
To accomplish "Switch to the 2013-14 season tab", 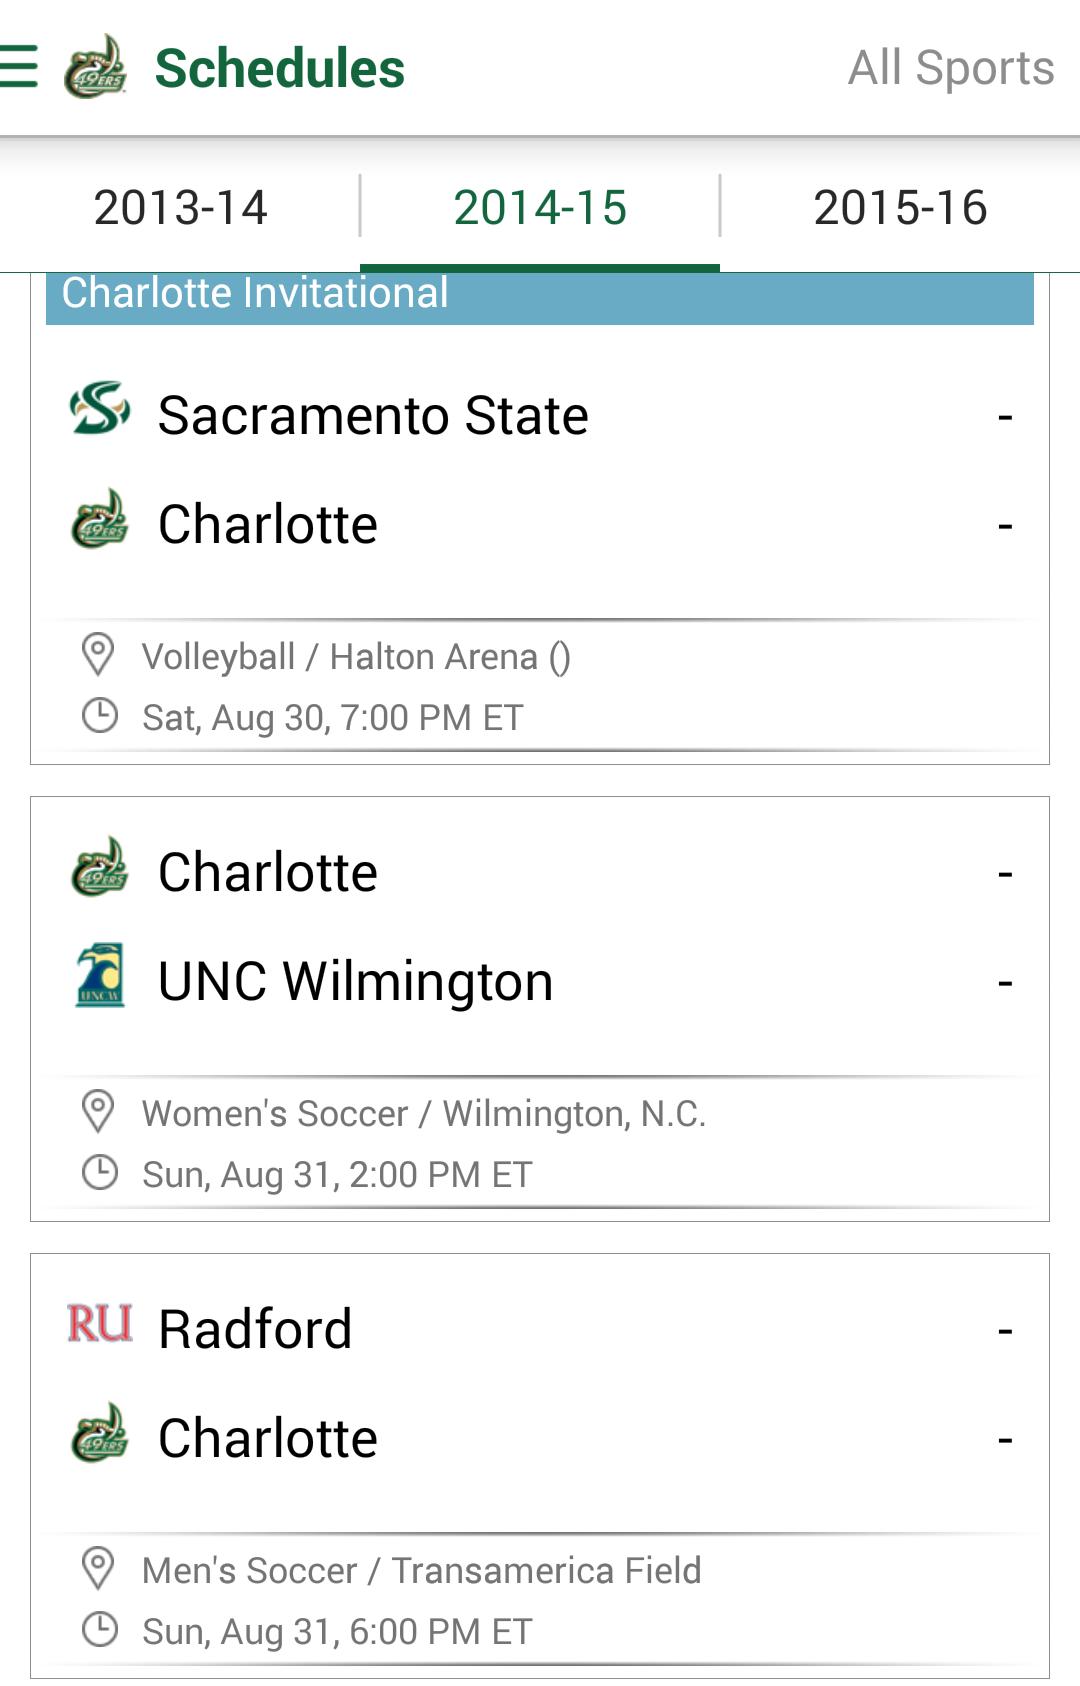I will tap(180, 208).
